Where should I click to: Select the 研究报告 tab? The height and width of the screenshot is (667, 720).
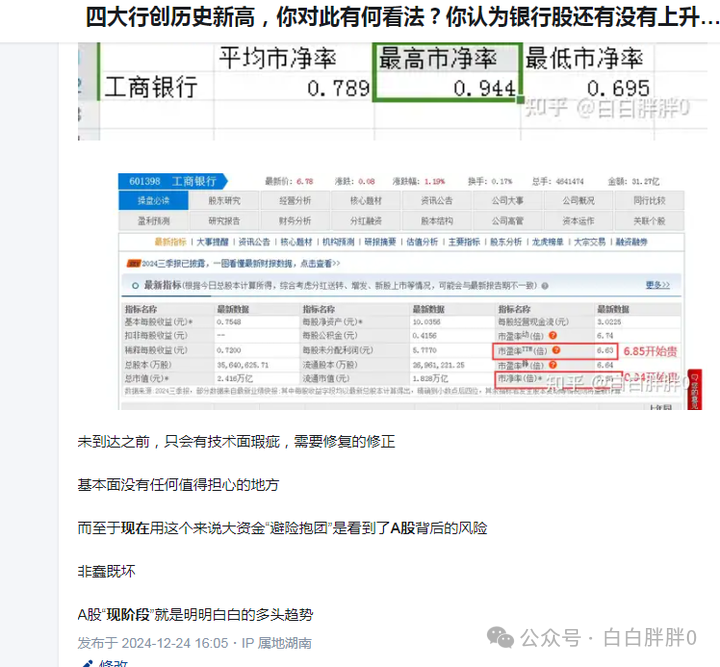click(x=224, y=221)
